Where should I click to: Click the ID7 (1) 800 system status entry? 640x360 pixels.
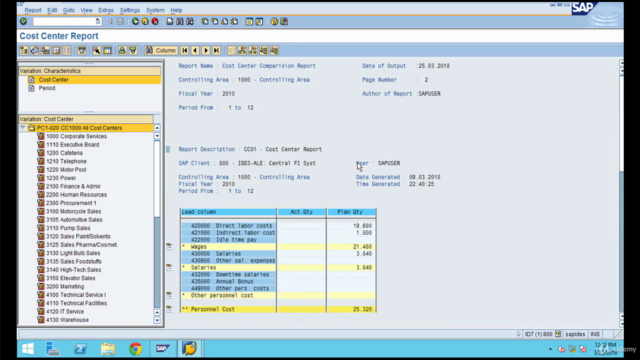tap(538, 334)
